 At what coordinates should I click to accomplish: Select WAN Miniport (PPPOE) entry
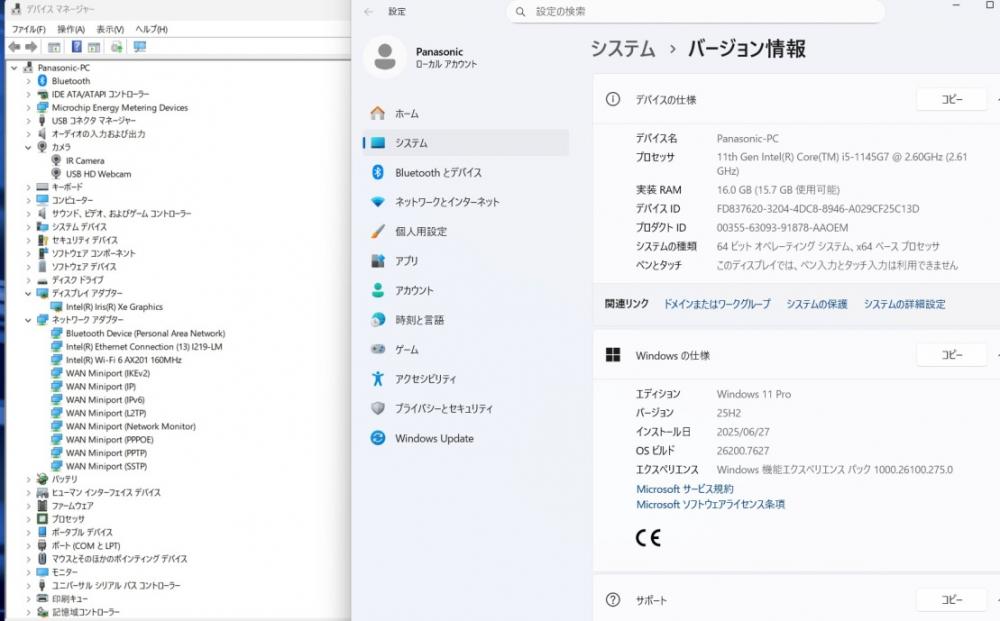pyautogui.click(x=110, y=440)
